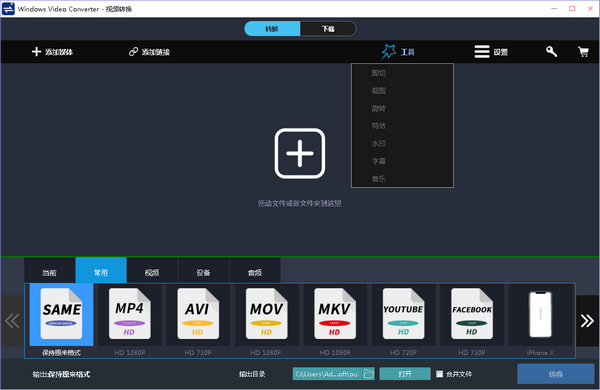The image size is (600, 390).
Task: Click the blue 转换 convert button
Action: coord(556,374)
